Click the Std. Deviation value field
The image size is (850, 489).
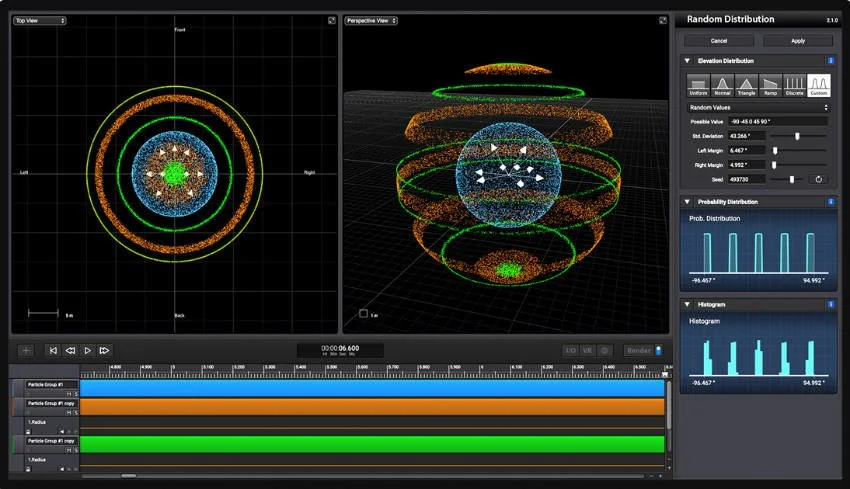coord(747,136)
